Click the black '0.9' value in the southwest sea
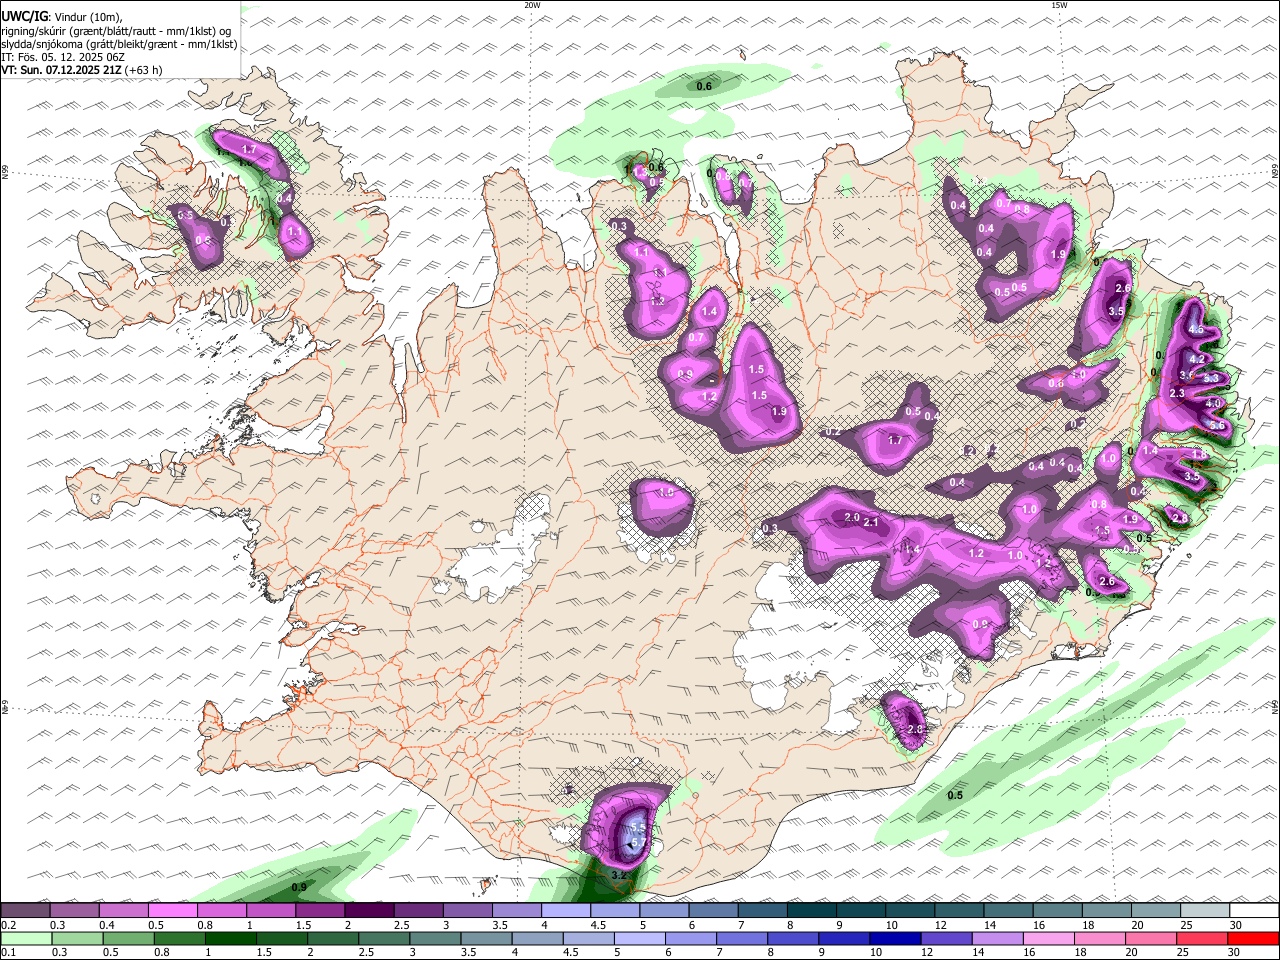Screen dimensions: 1280x960 pos(299,888)
